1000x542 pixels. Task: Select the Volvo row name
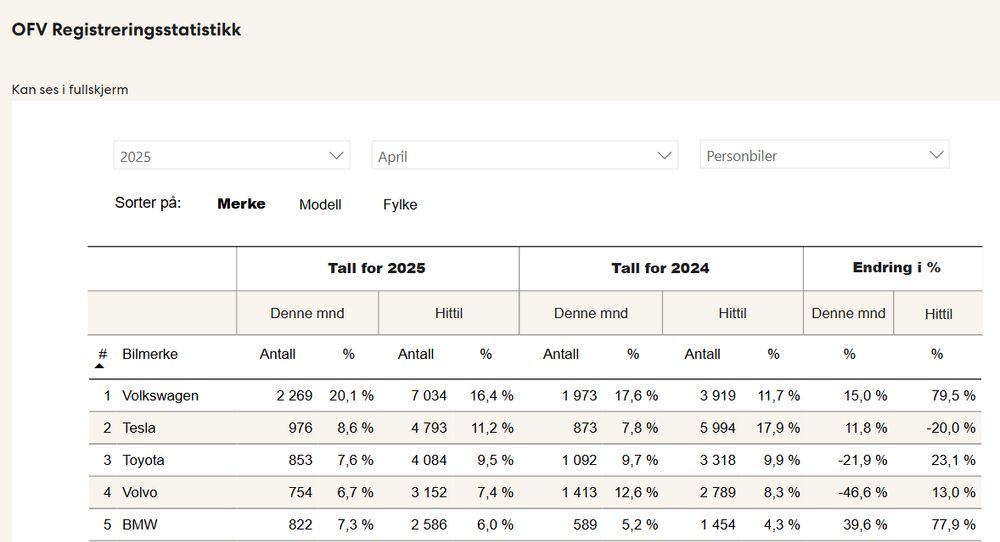140,492
